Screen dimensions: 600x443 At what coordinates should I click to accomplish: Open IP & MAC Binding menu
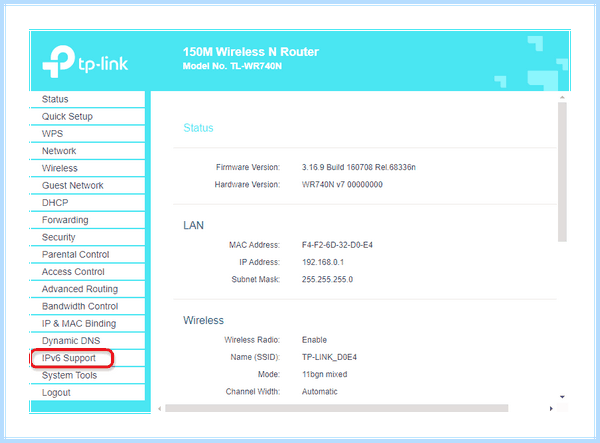79,323
